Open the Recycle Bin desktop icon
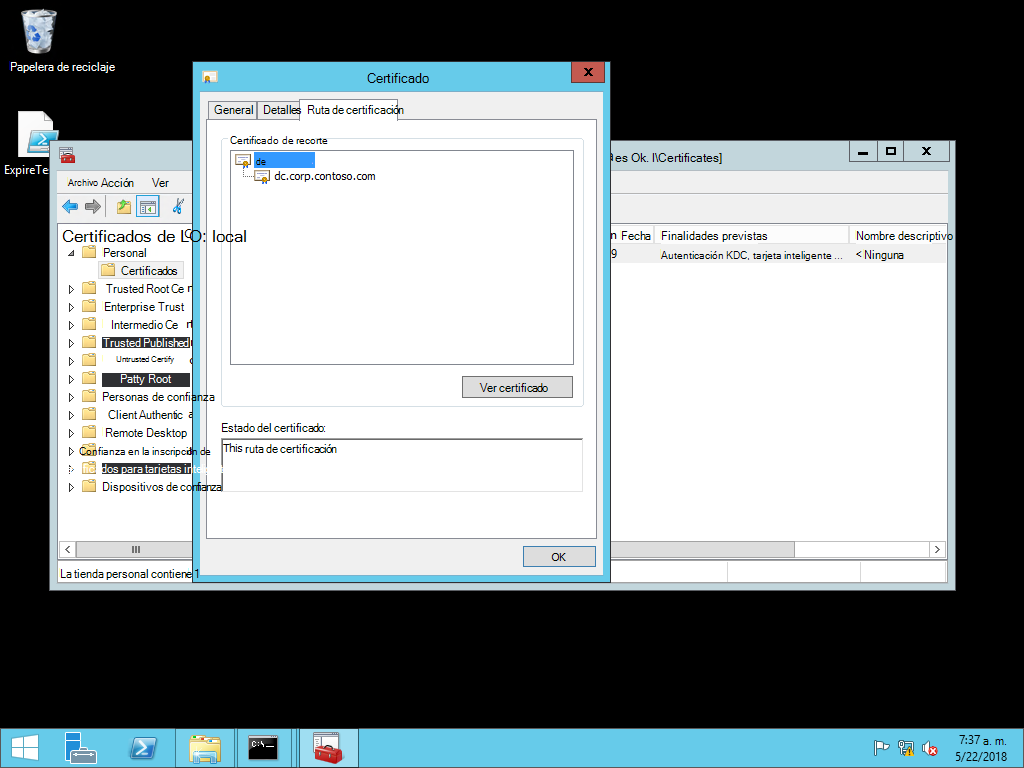 click(x=39, y=31)
